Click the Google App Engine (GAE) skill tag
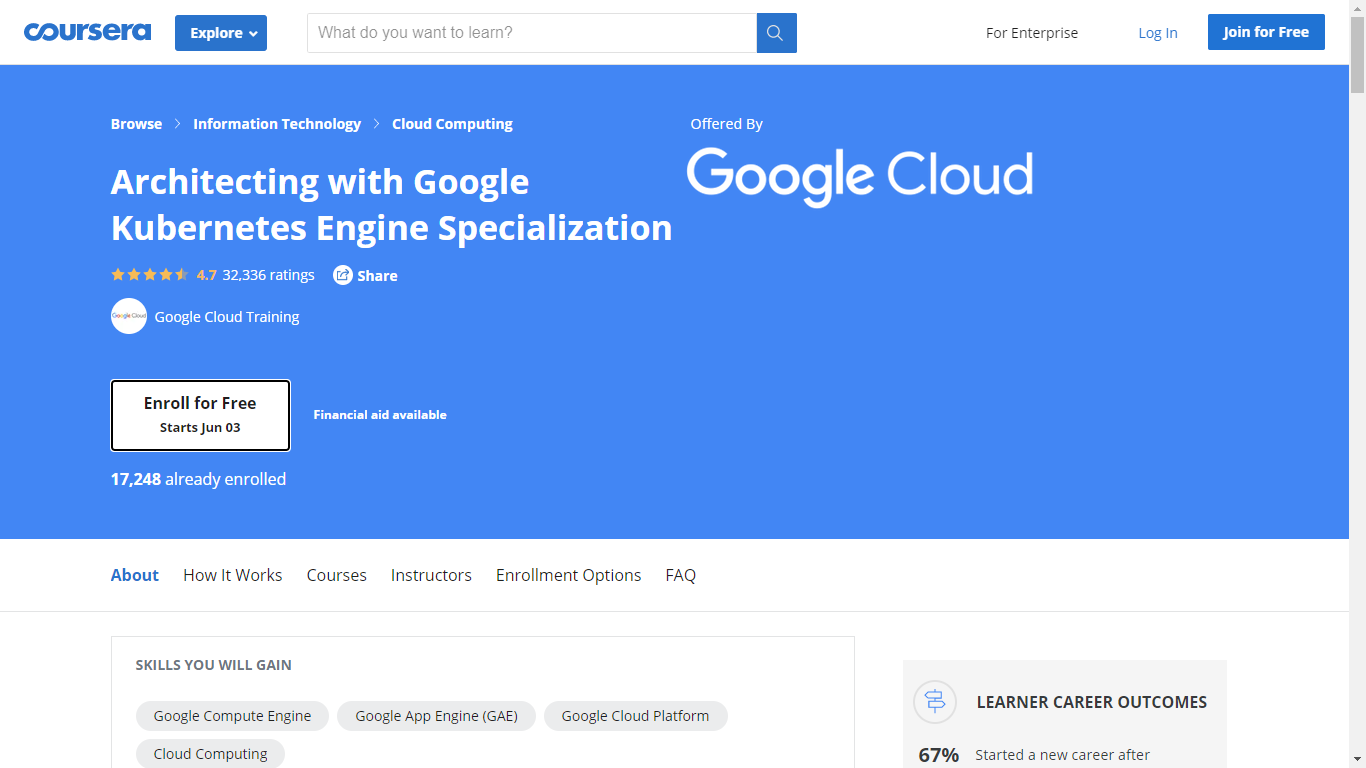Image resolution: width=1366 pixels, height=768 pixels. [x=436, y=716]
